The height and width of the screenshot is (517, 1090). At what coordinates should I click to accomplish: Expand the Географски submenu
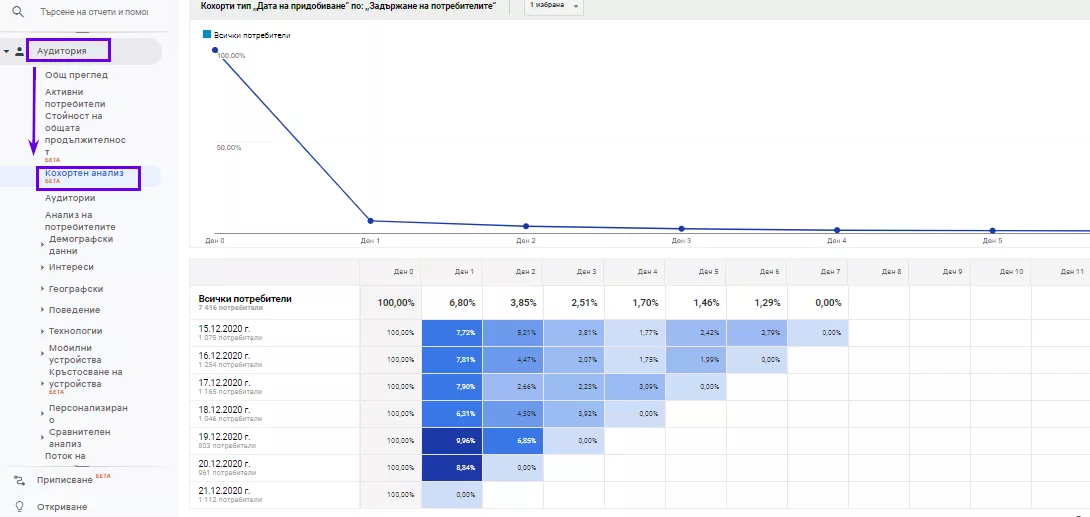point(42,289)
